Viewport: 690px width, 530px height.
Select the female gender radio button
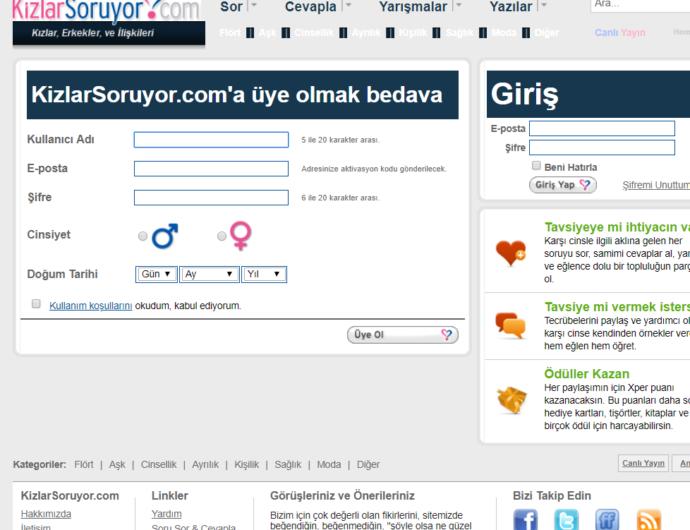(222, 236)
